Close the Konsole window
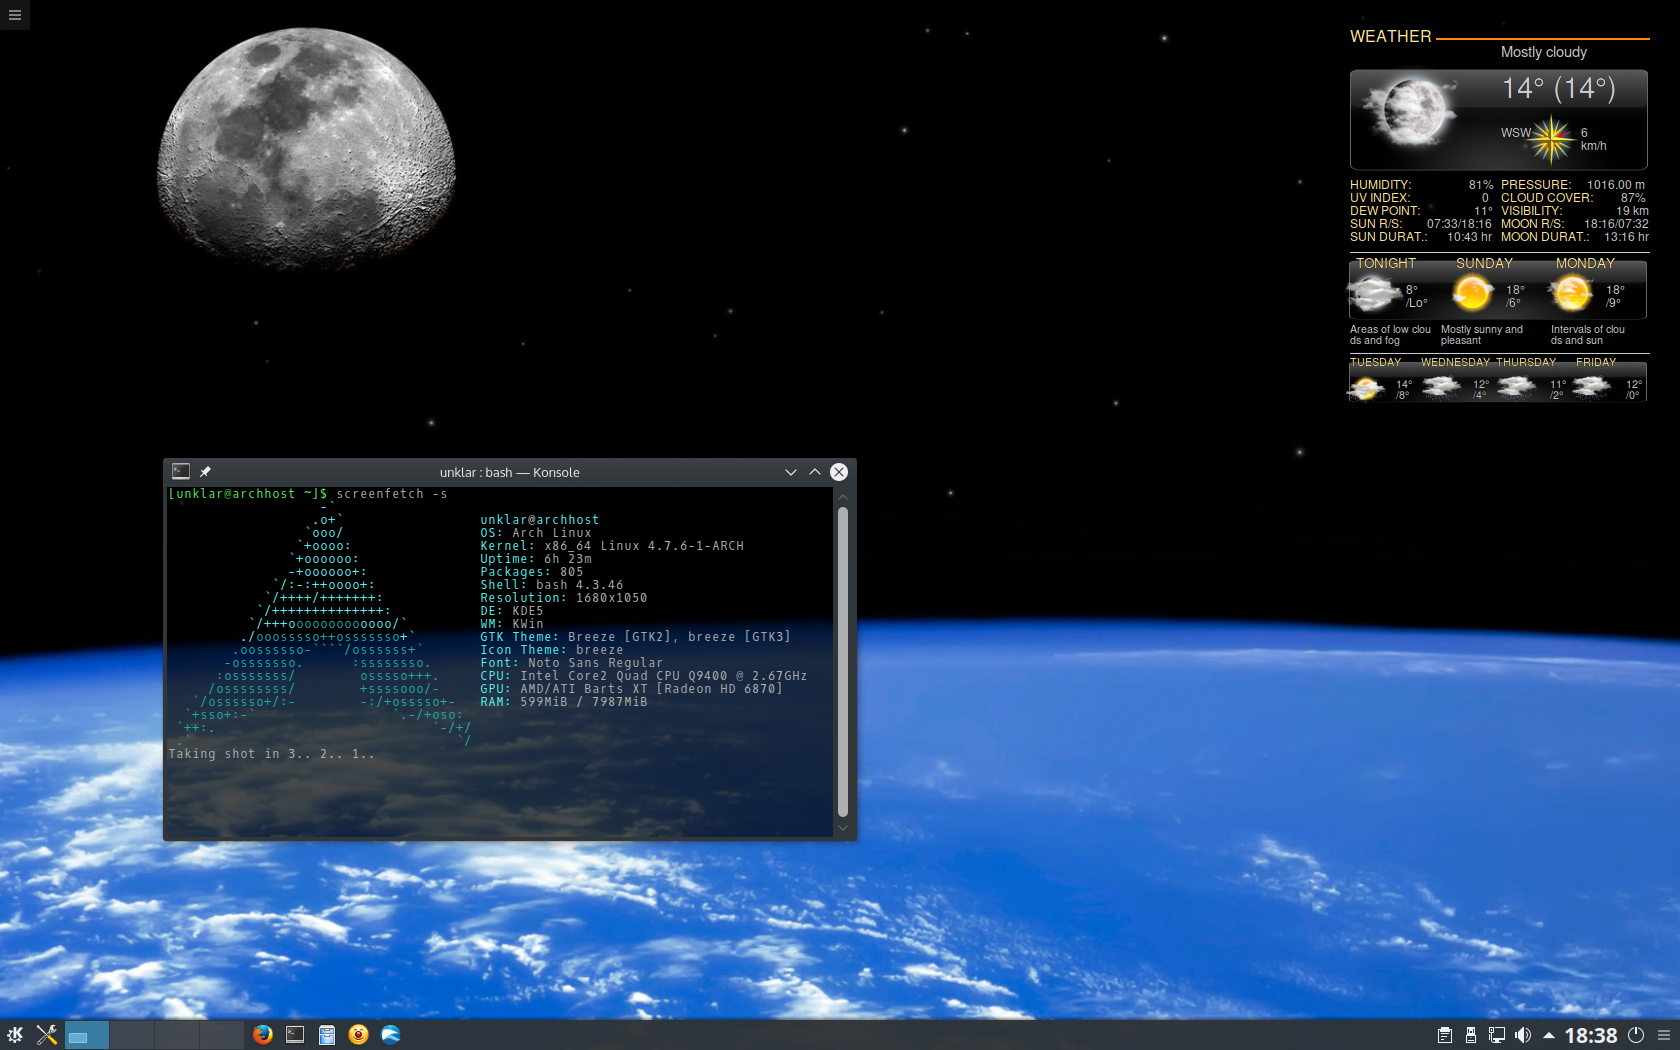1680x1050 pixels. tap(839, 472)
